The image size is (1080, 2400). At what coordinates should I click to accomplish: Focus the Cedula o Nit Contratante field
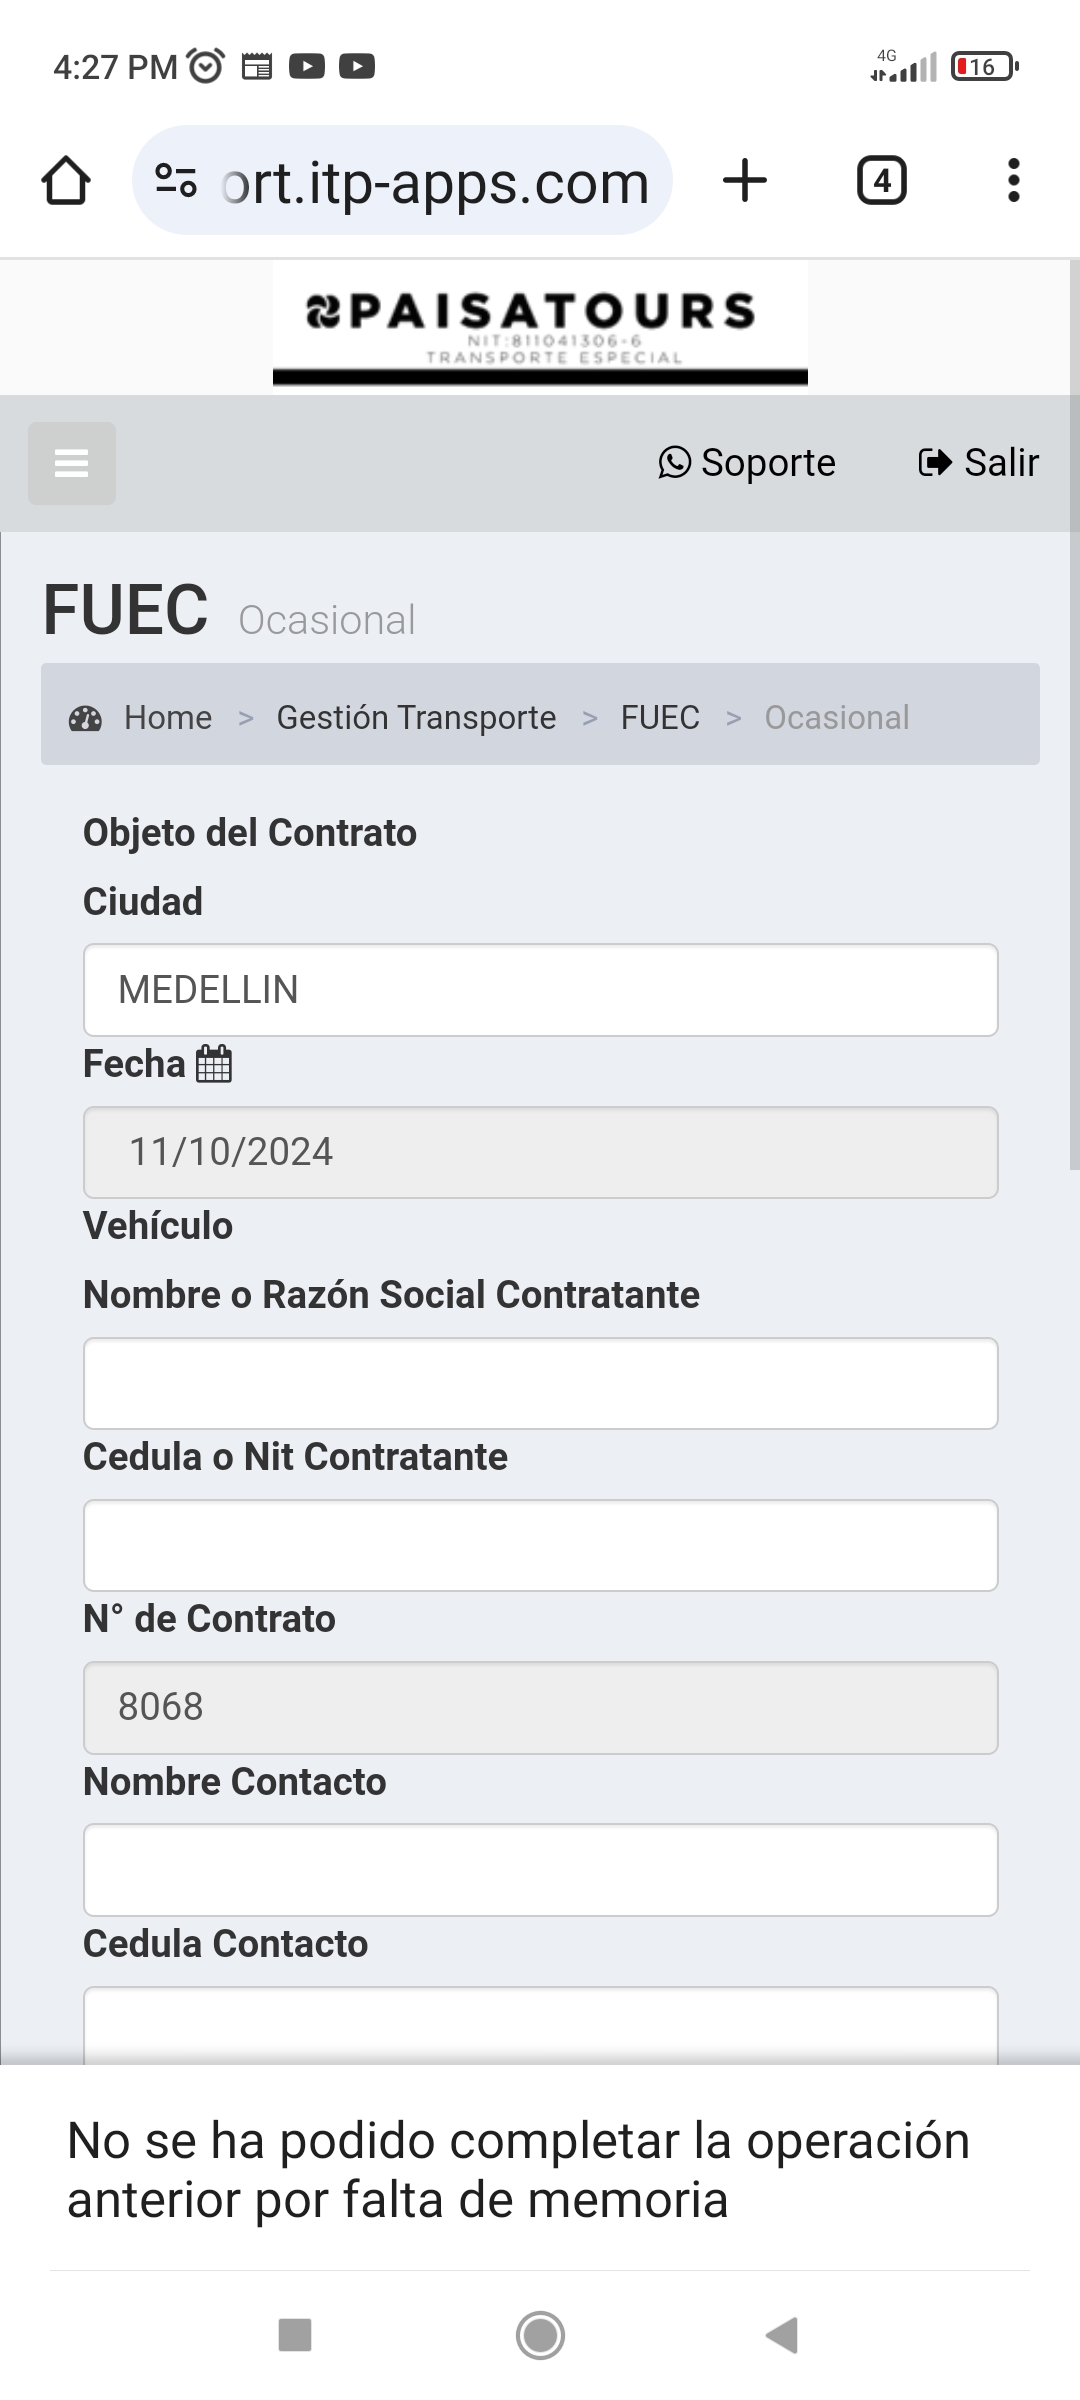tap(540, 1545)
